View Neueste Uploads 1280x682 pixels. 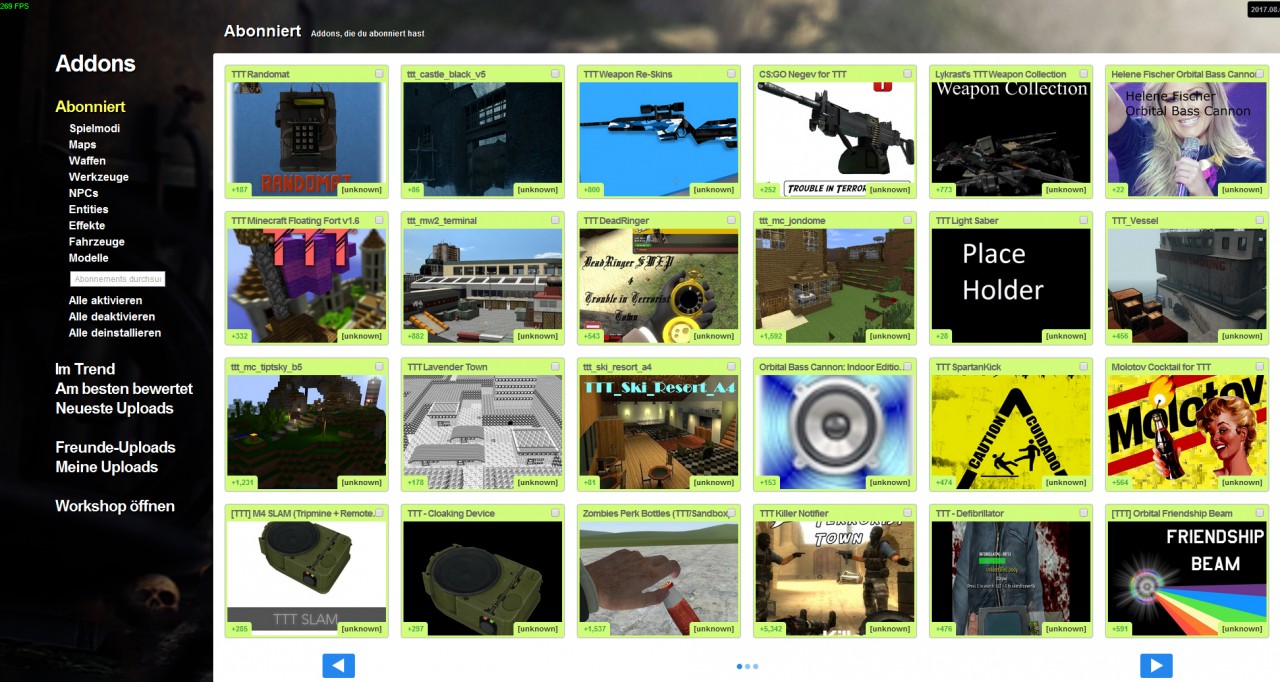pyautogui.click(x=114, y=408)
